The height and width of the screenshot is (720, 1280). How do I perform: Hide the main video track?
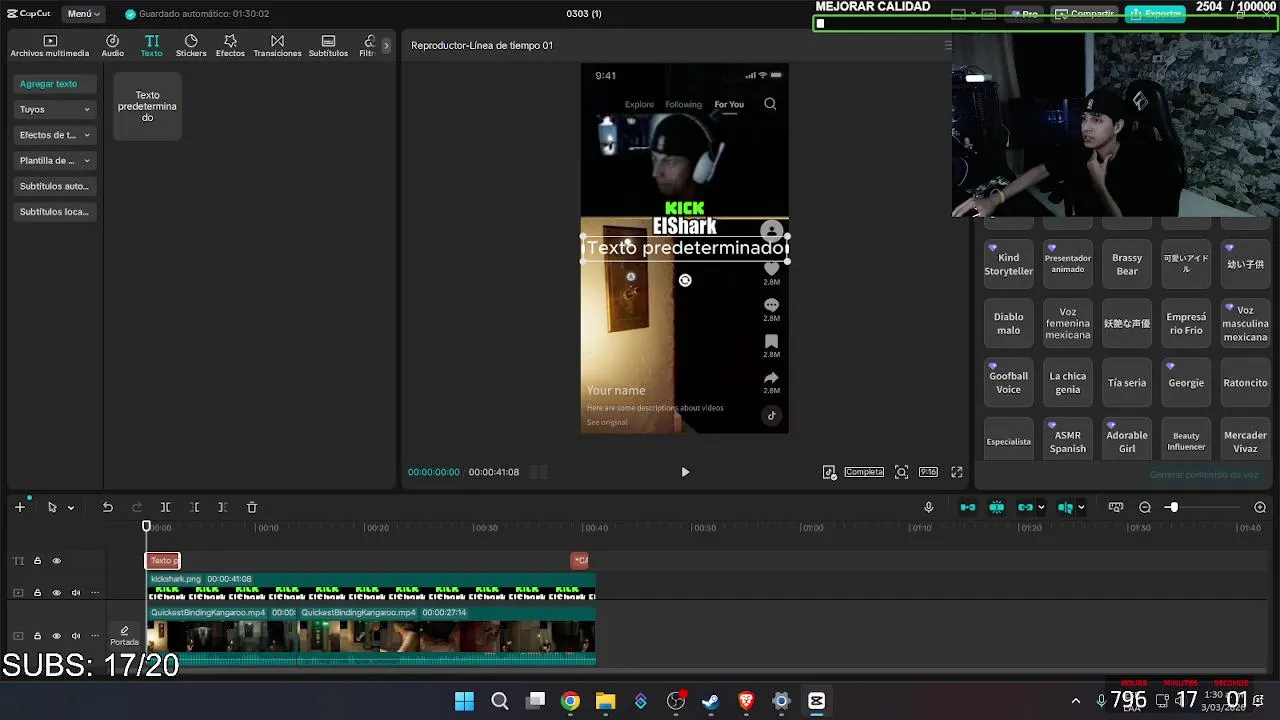[56, 636]
